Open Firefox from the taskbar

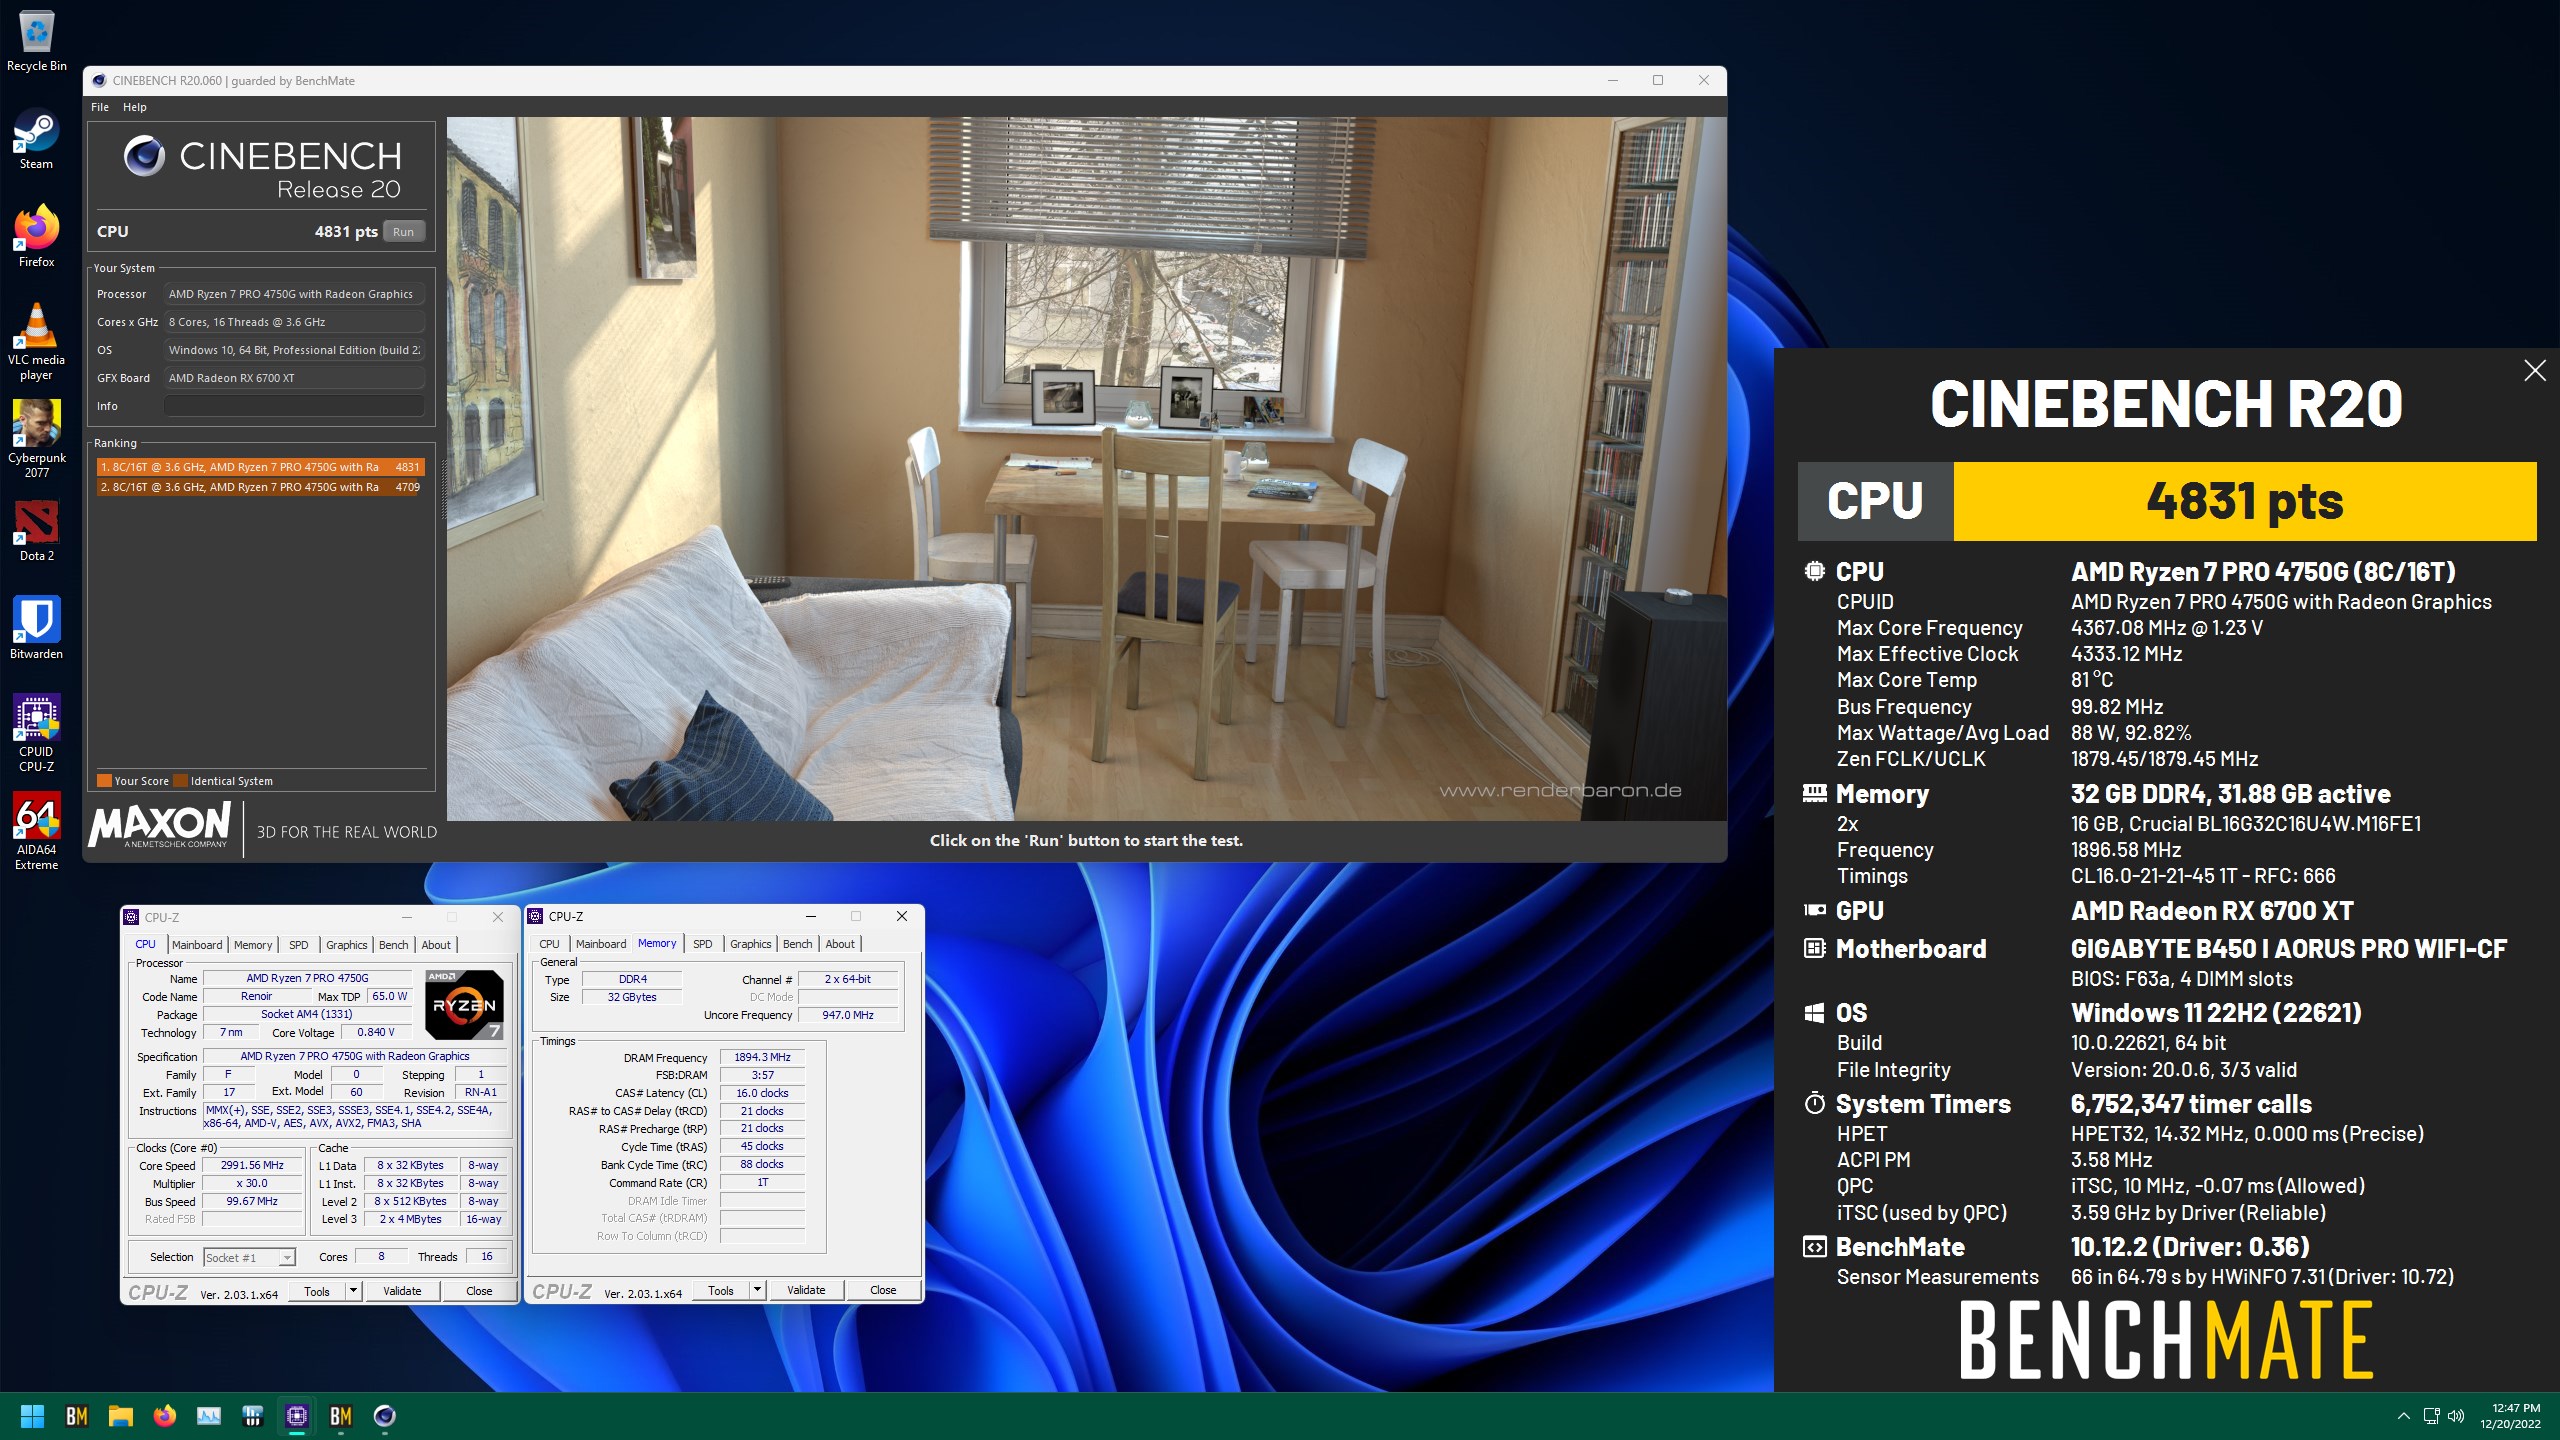pos(165,1415)
